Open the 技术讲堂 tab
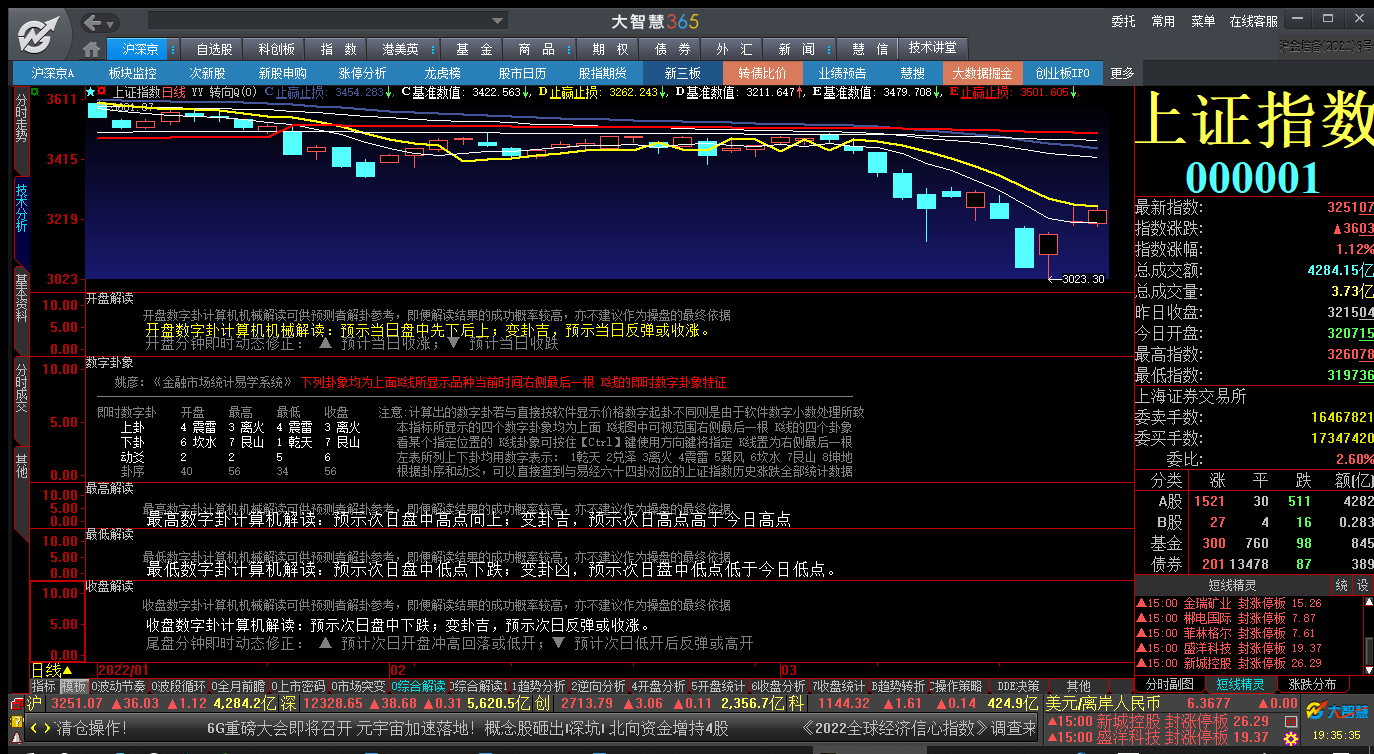 tap(932, 48)
